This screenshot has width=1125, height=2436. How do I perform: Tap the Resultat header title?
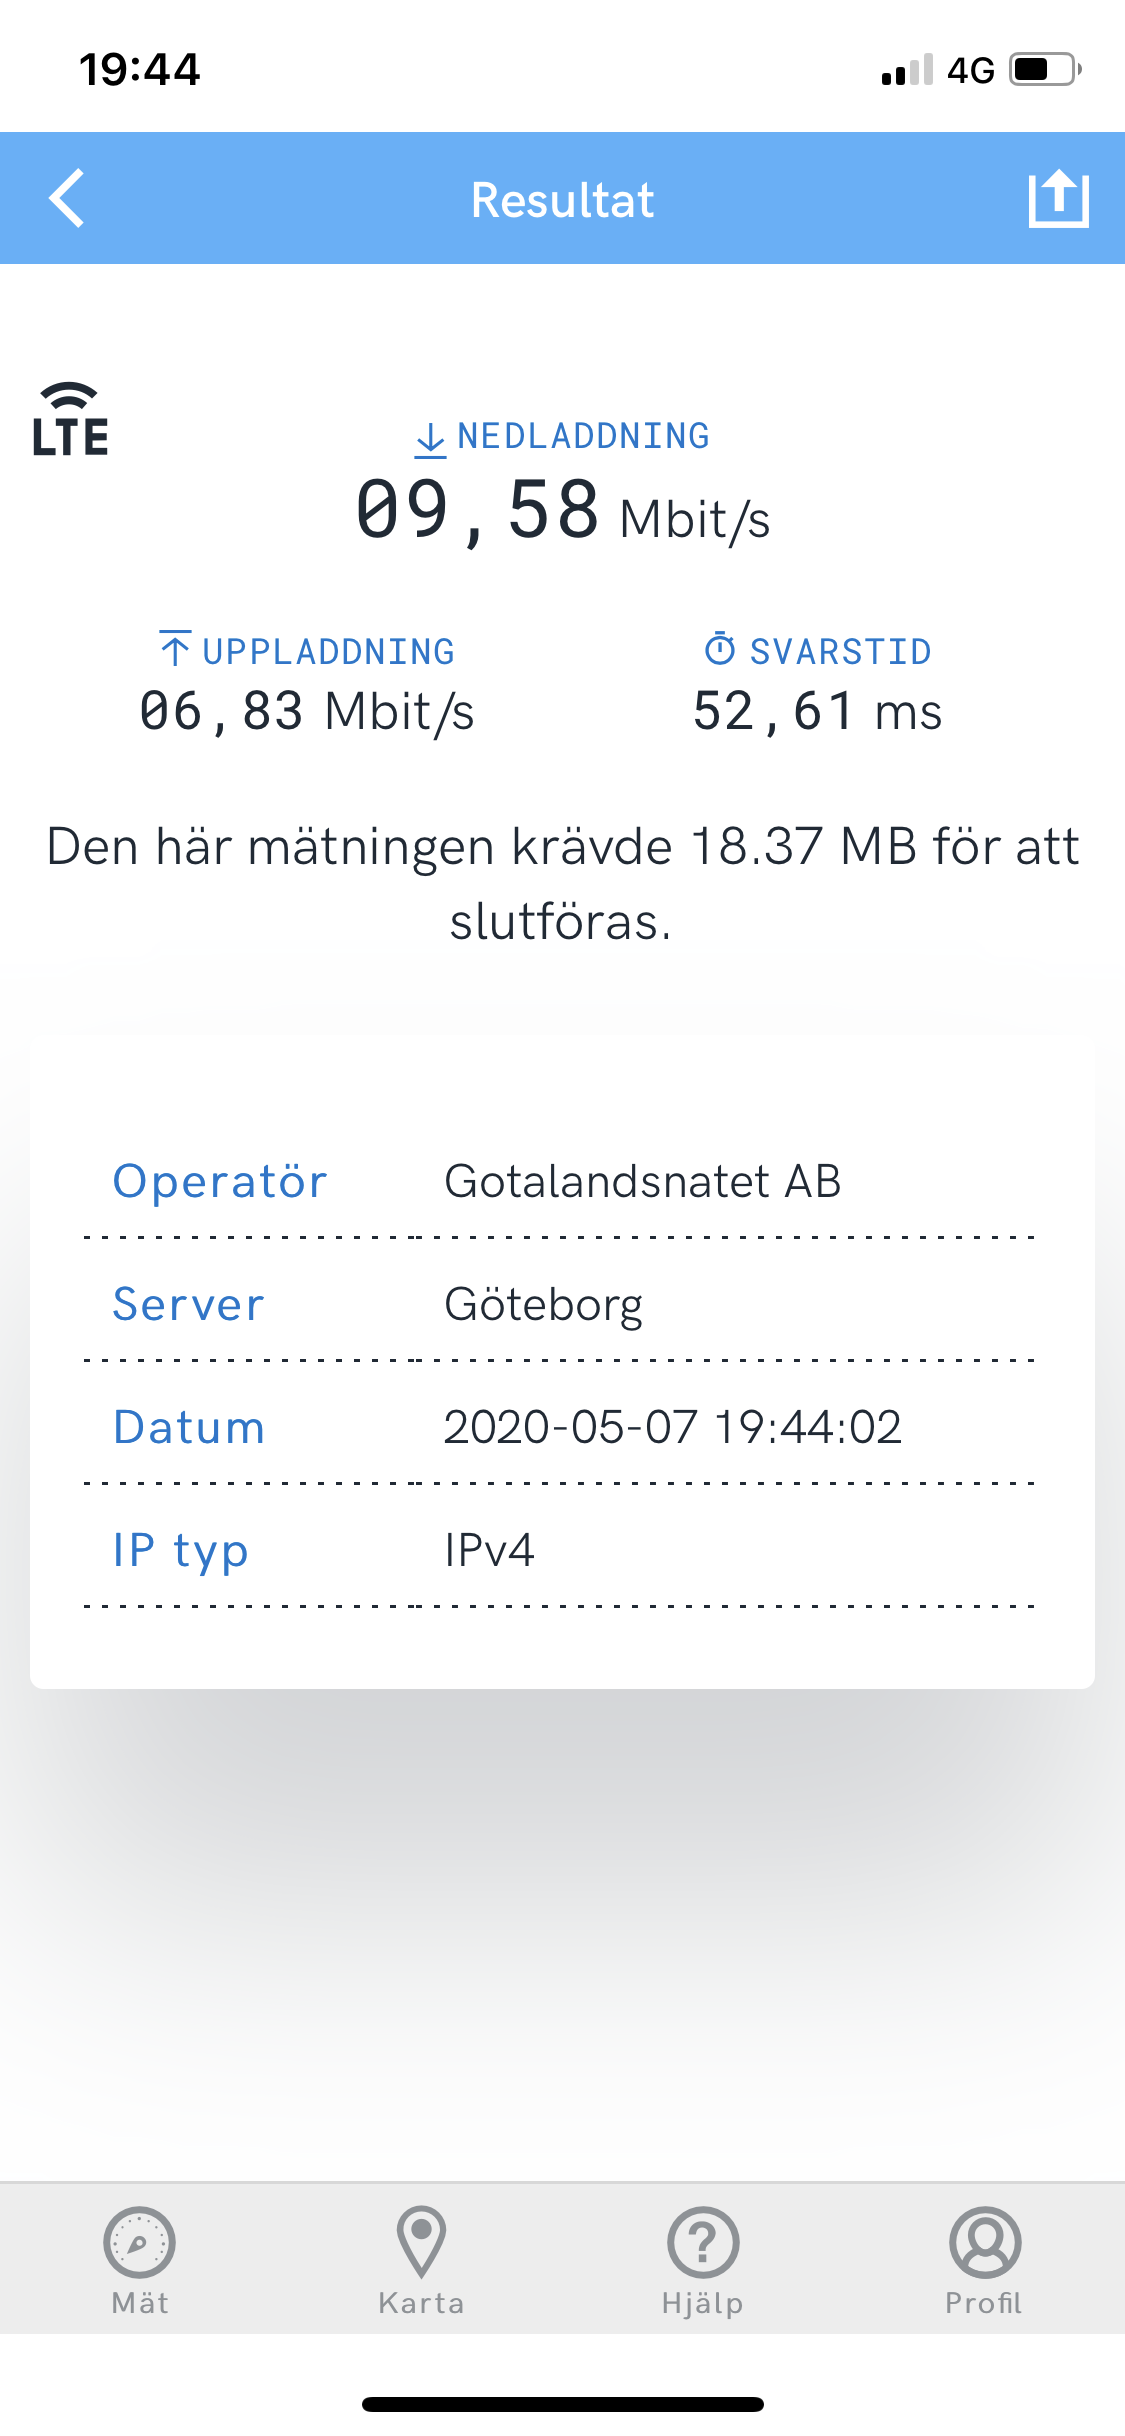coord(563,200)
